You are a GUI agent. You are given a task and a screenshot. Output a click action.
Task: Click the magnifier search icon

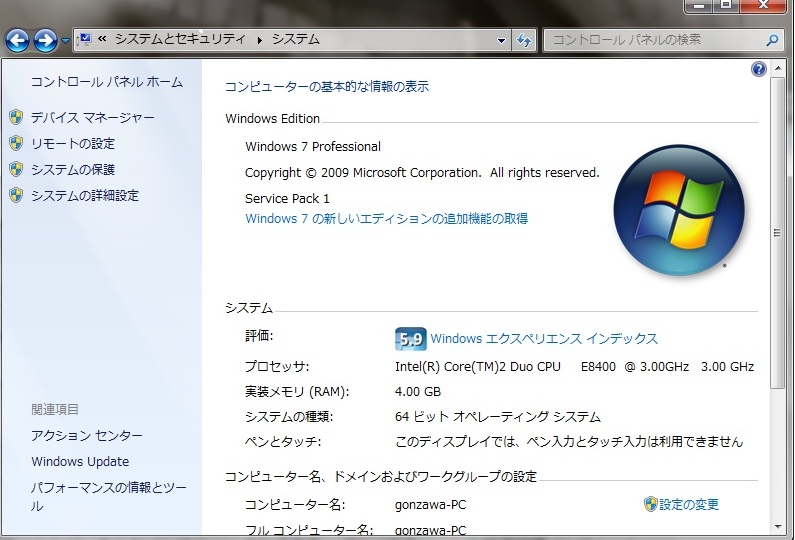point(772,40)
